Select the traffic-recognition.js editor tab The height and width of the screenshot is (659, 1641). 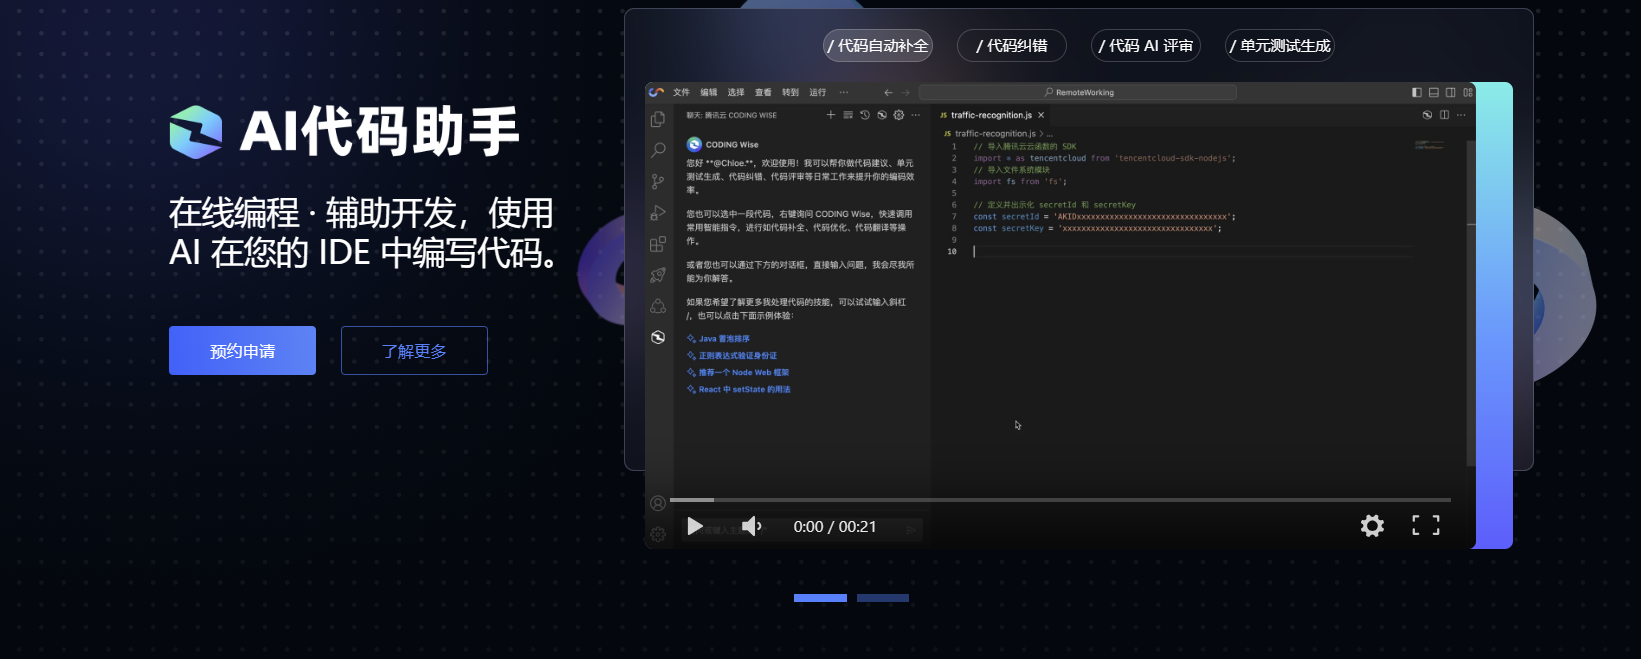pyautogui.click(x=990, y=115)
